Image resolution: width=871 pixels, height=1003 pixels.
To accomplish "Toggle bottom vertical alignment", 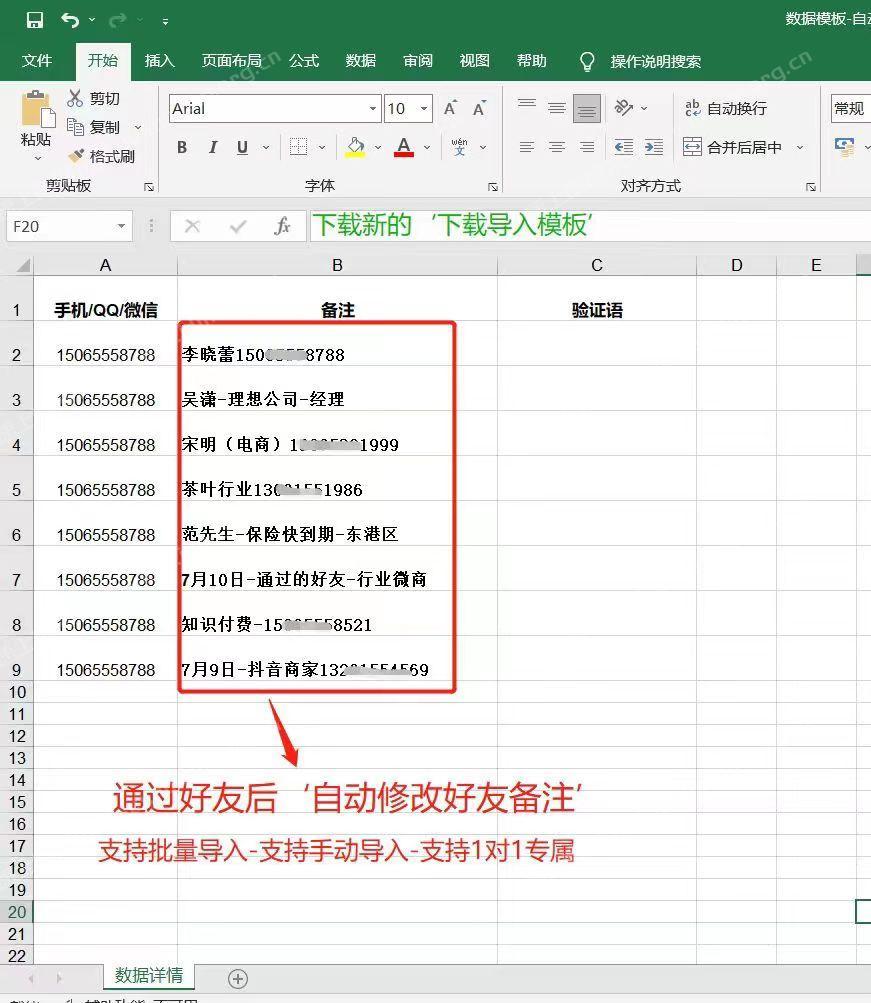I will [x=586, y=108].
